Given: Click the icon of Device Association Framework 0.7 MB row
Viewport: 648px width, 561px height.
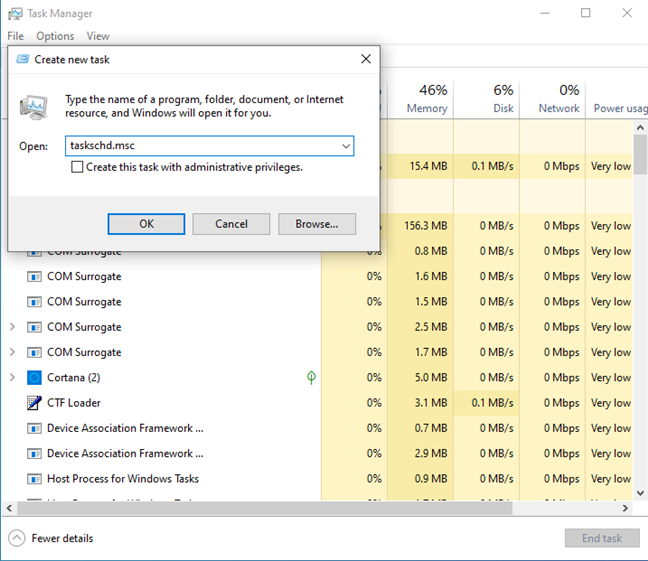Looking at the screenshot, I should [34, 428].
